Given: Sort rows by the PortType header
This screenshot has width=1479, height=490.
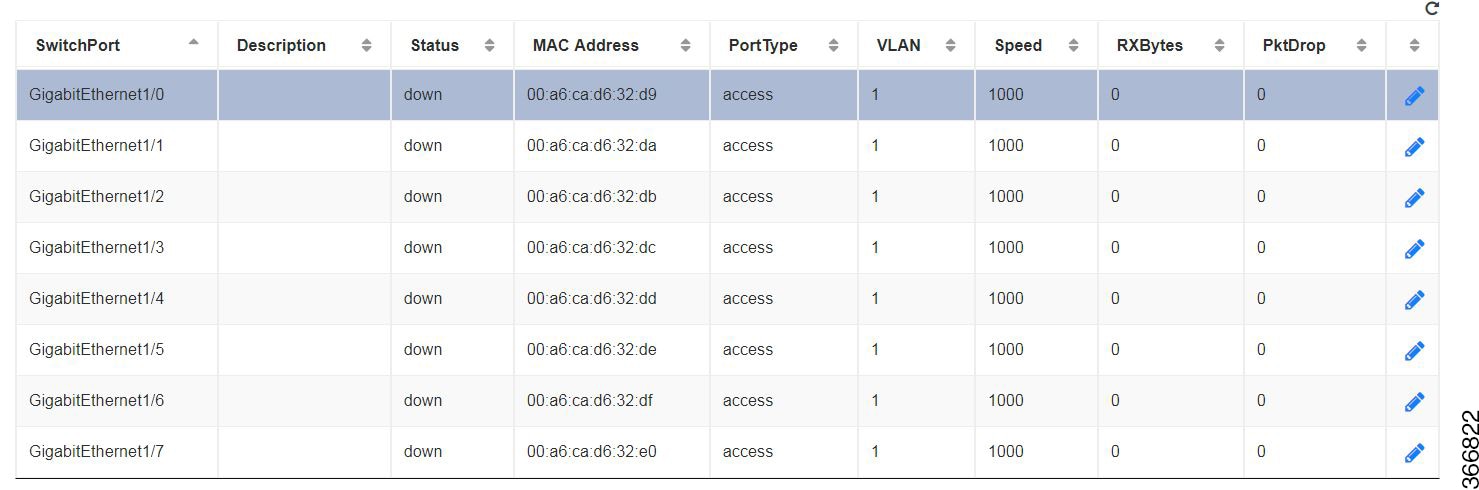Looking at the screenshot, I should (x=833, y=46).
